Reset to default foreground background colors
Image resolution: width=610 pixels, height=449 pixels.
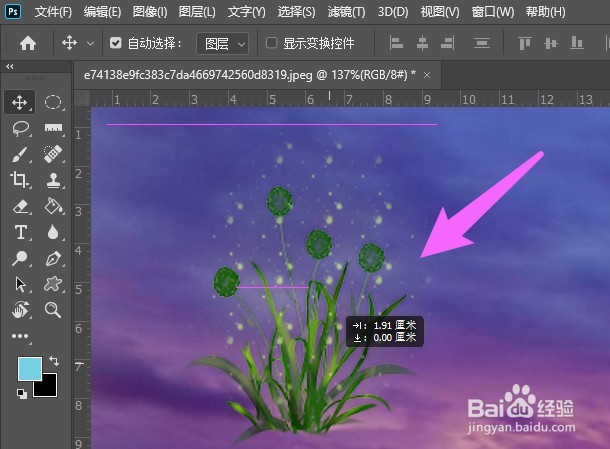coord(22,394)
